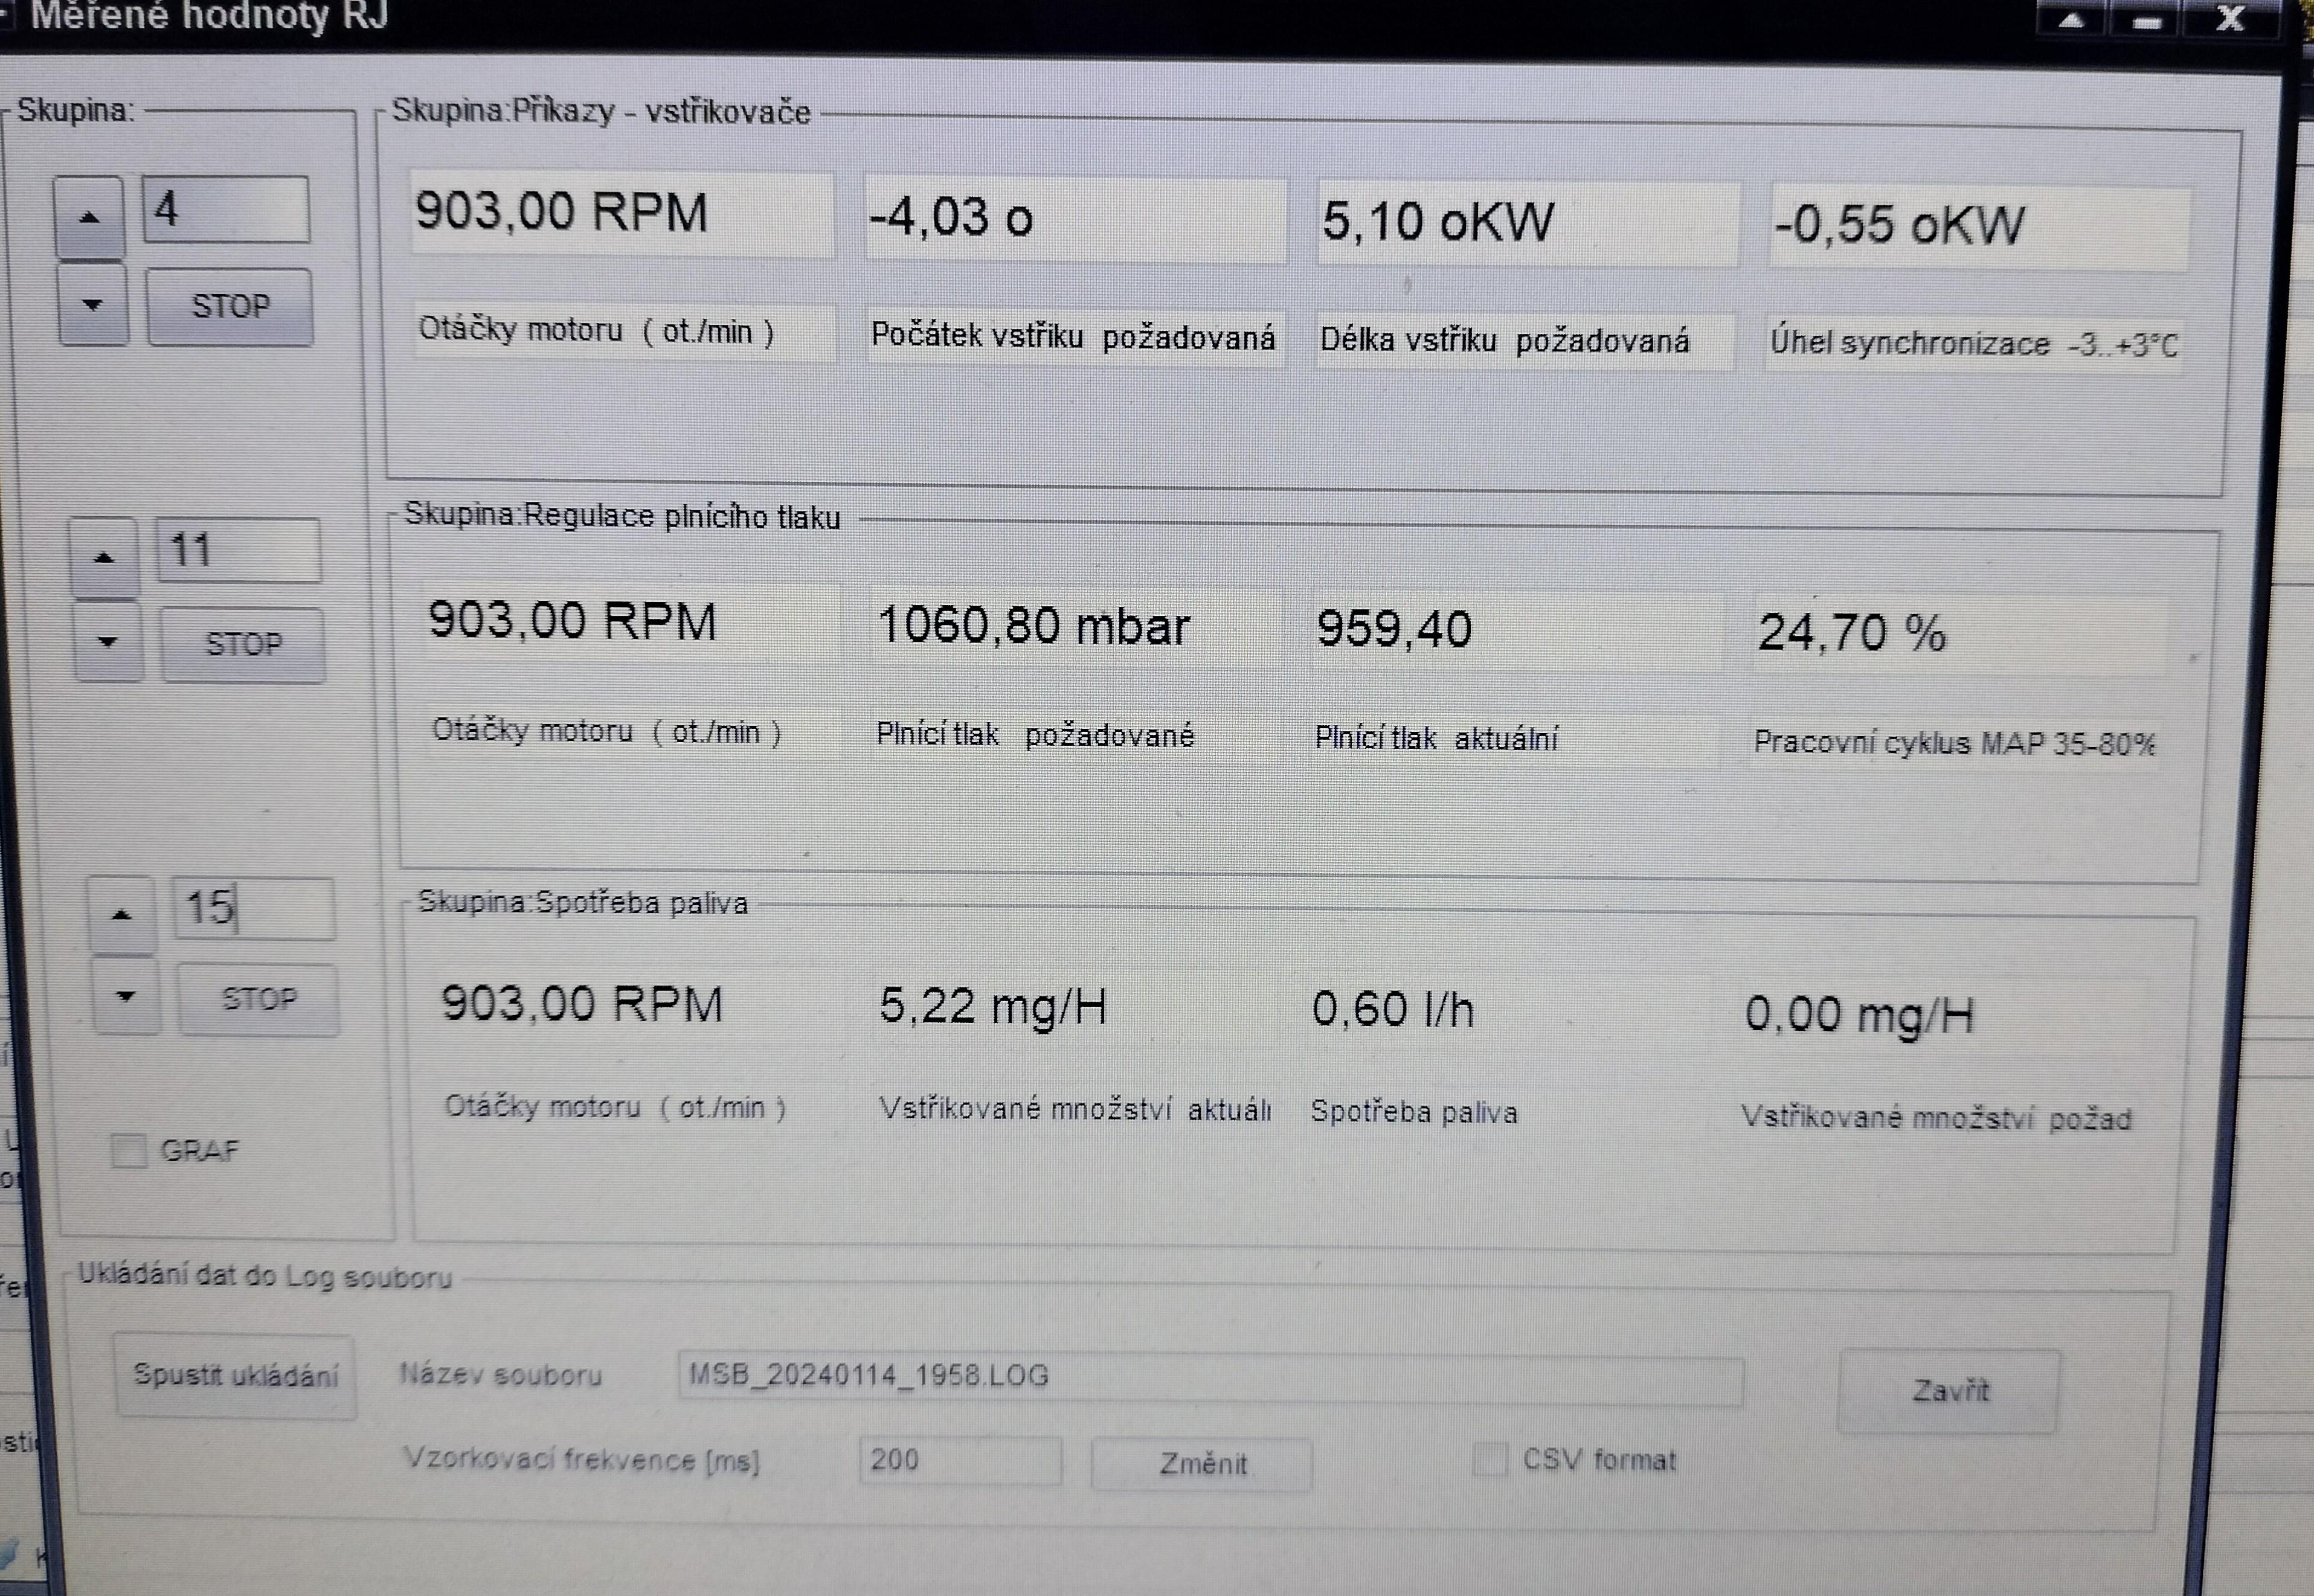The width and height of the screenshot is (2314, 1596).
Task: Click the Změnit button
Action: pos(1201,1464)
